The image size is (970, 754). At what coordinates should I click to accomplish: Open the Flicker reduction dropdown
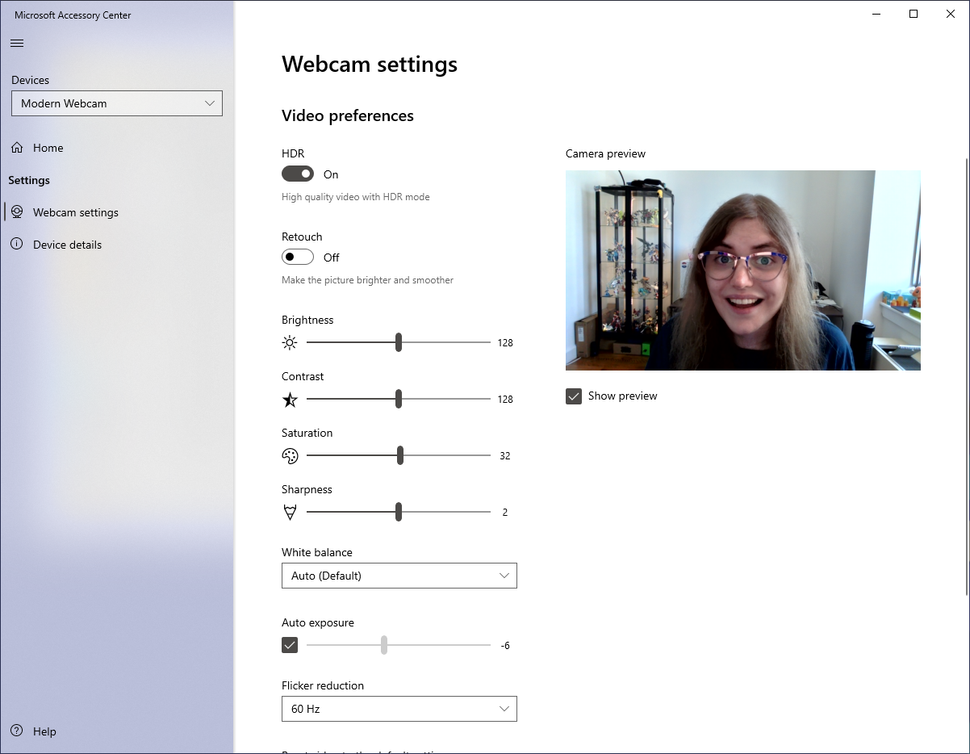click(x=399, y=708)
